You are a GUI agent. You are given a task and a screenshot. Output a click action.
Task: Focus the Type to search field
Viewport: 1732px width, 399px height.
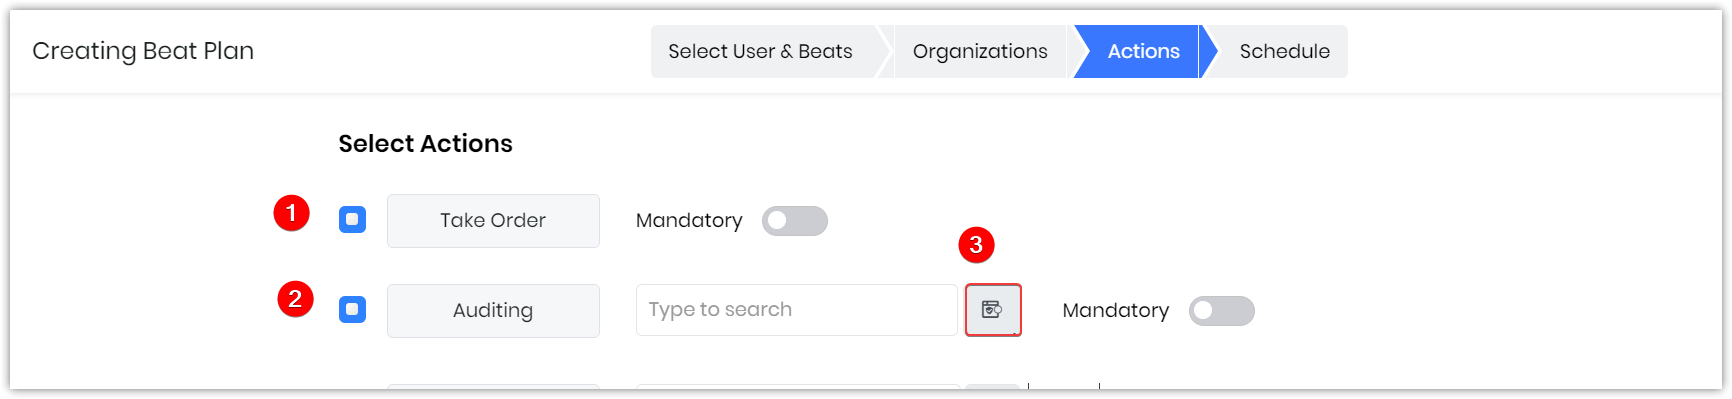[x=797, y=310]
